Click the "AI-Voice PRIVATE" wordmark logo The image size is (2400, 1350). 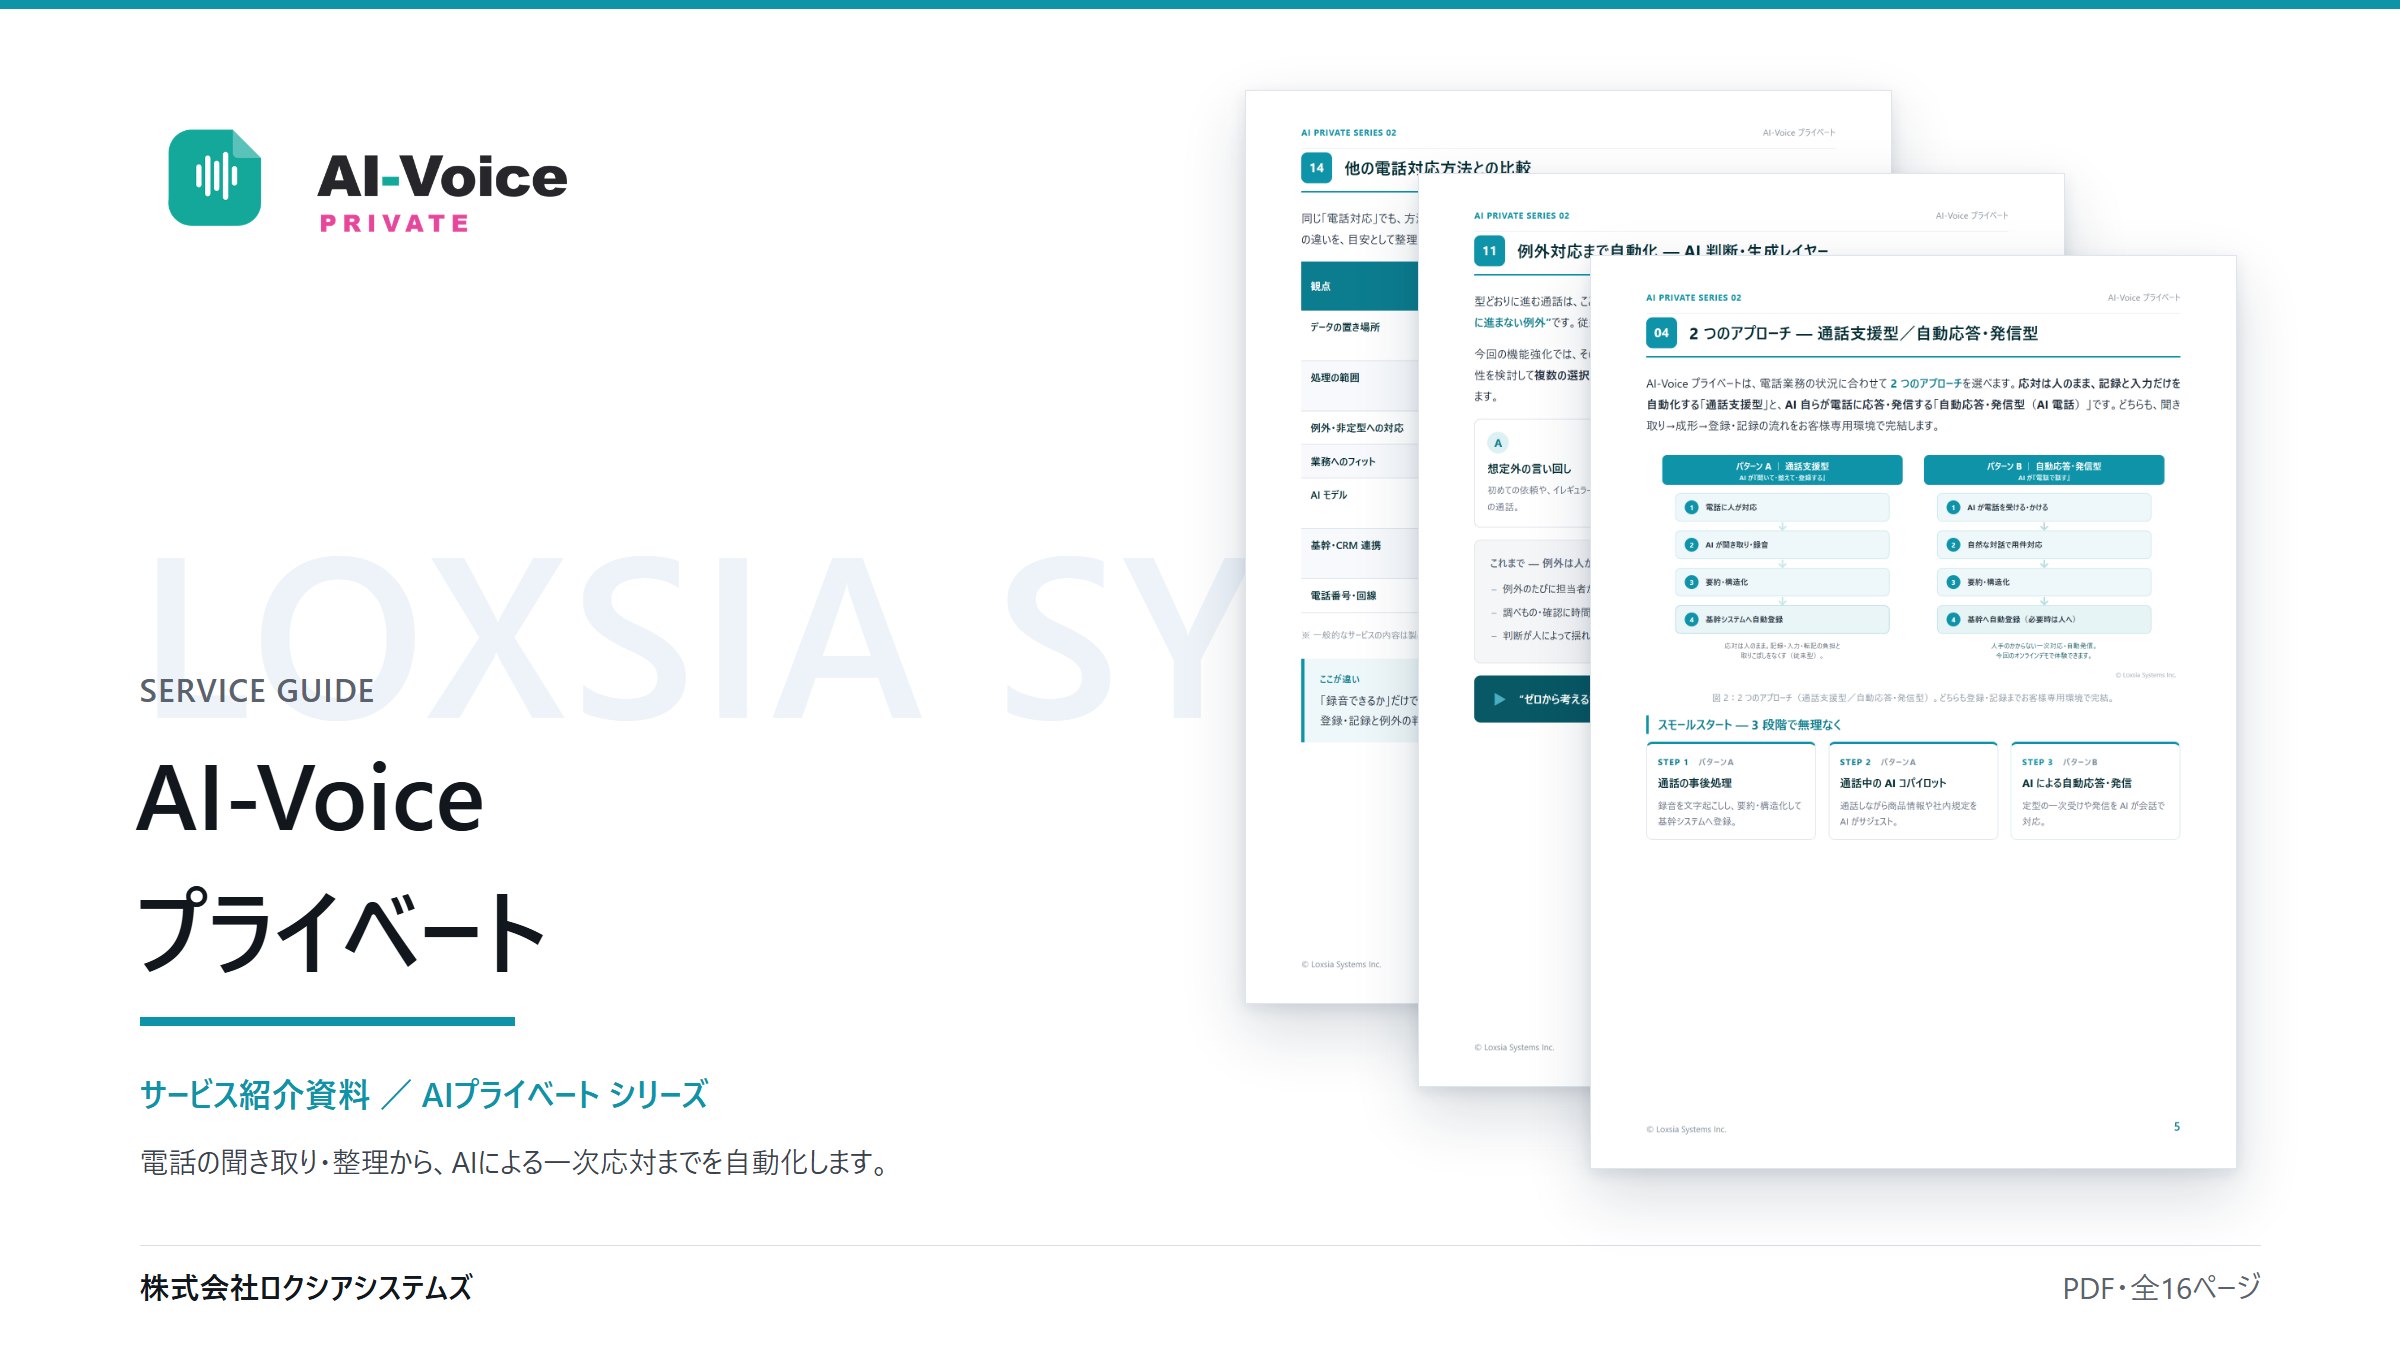click(x=442, y=192)
